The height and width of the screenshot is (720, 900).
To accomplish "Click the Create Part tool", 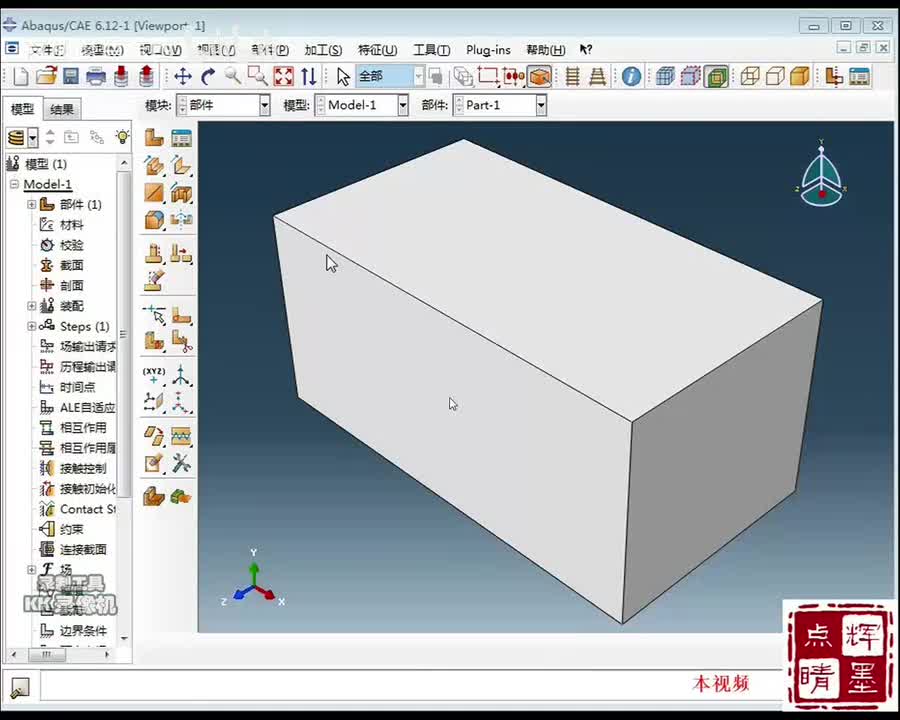I will coord(154,138).
